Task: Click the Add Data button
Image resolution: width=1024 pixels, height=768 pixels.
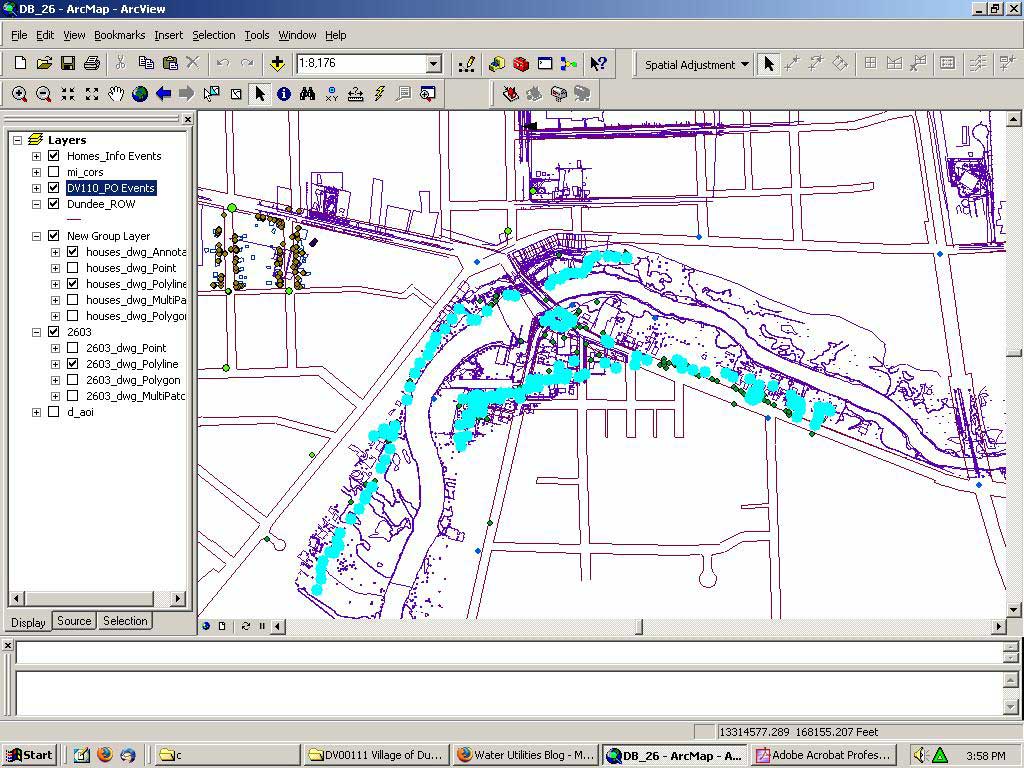Action: coord(277,64)
